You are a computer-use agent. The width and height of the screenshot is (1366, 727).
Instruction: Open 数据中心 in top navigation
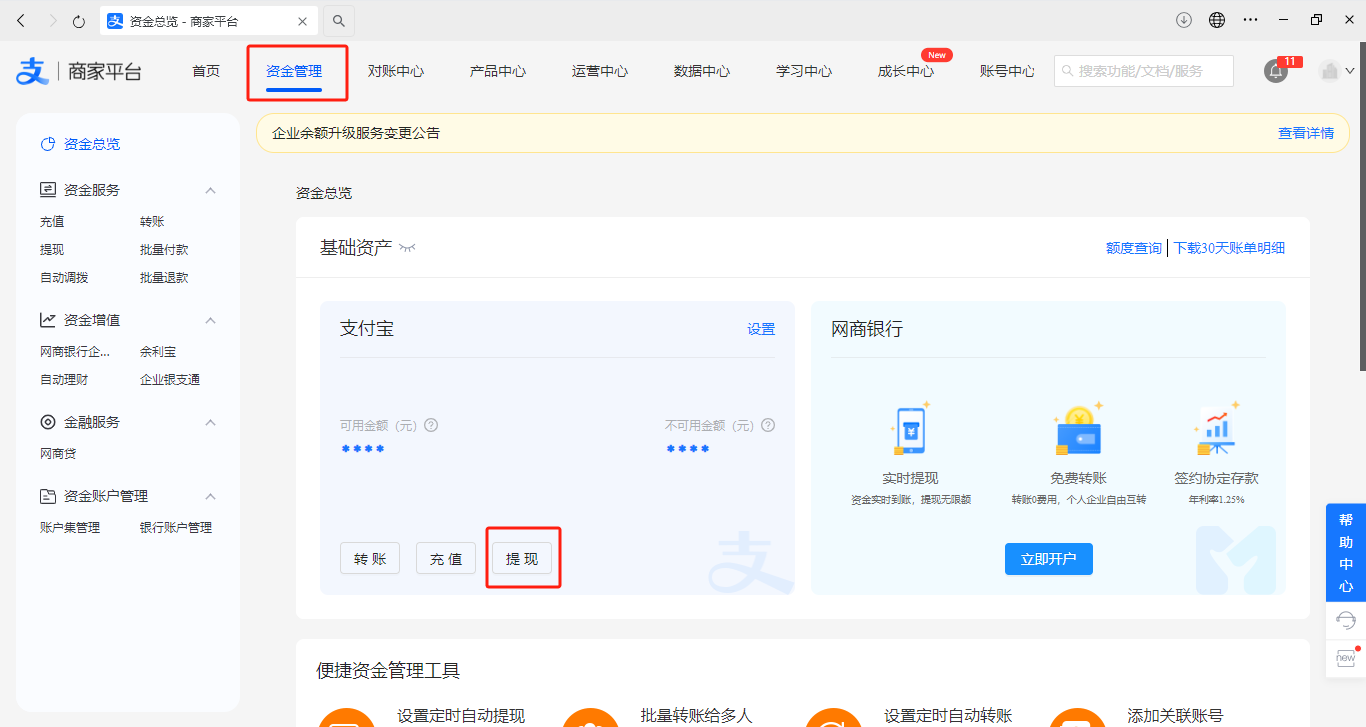click(x=702, y=71)
